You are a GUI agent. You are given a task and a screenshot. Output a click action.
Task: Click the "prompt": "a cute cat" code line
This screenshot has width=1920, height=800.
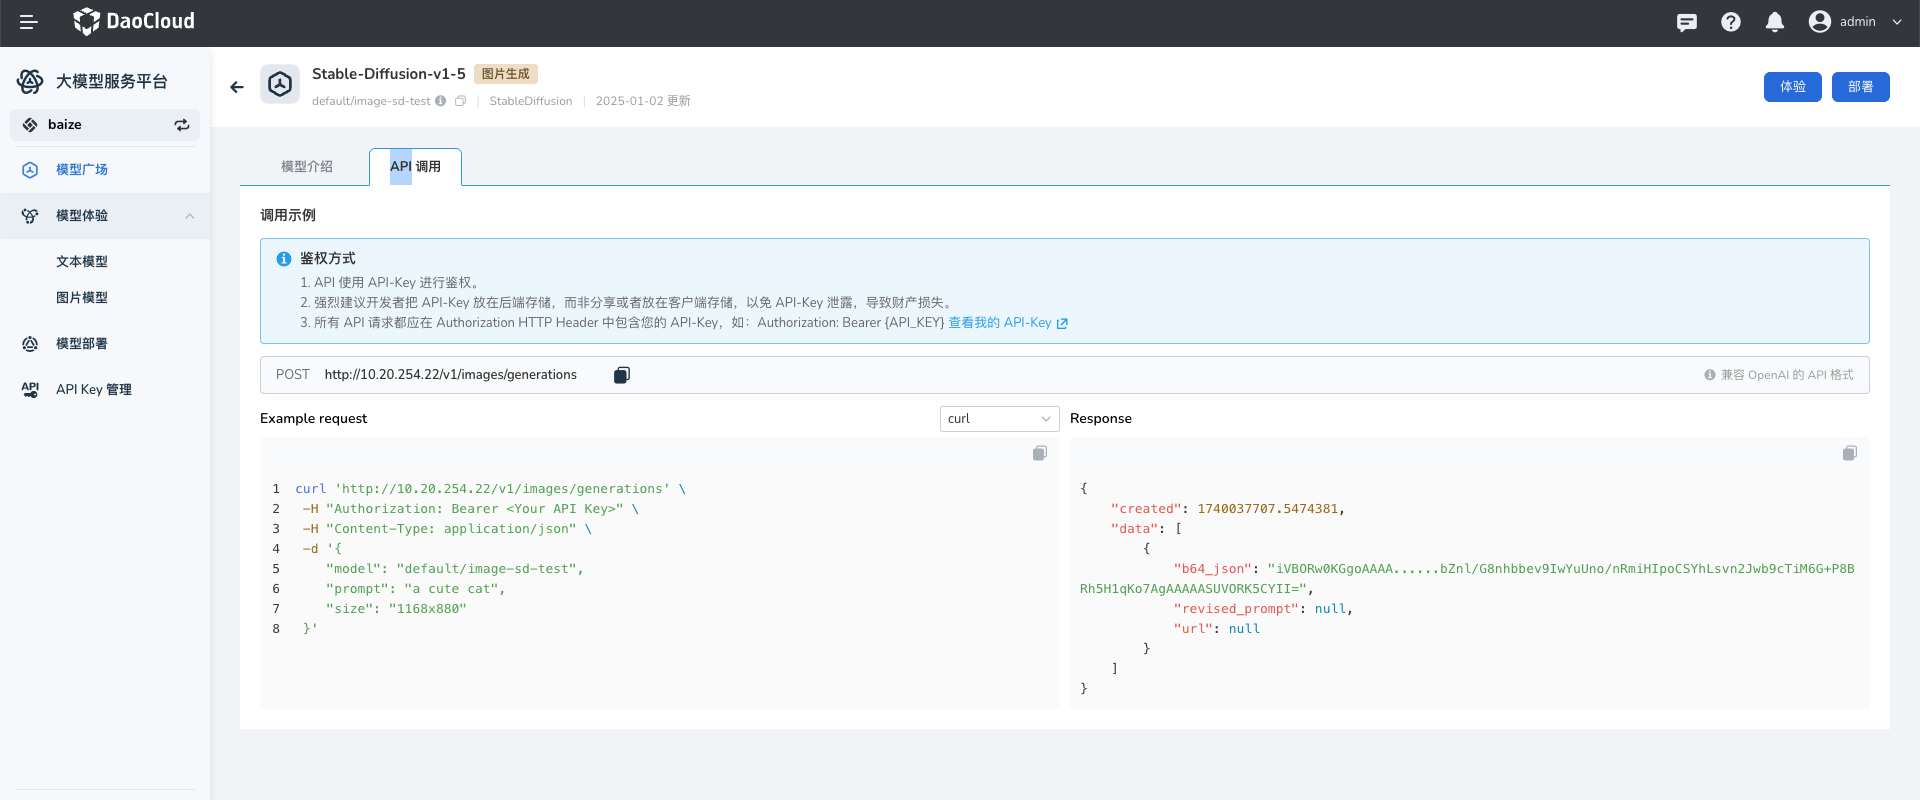click(x=415, y=589)
